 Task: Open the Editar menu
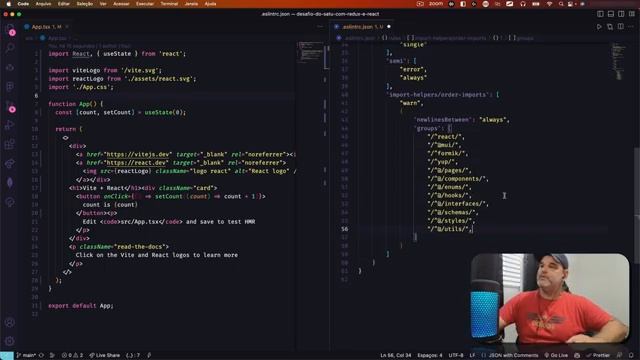64,4
